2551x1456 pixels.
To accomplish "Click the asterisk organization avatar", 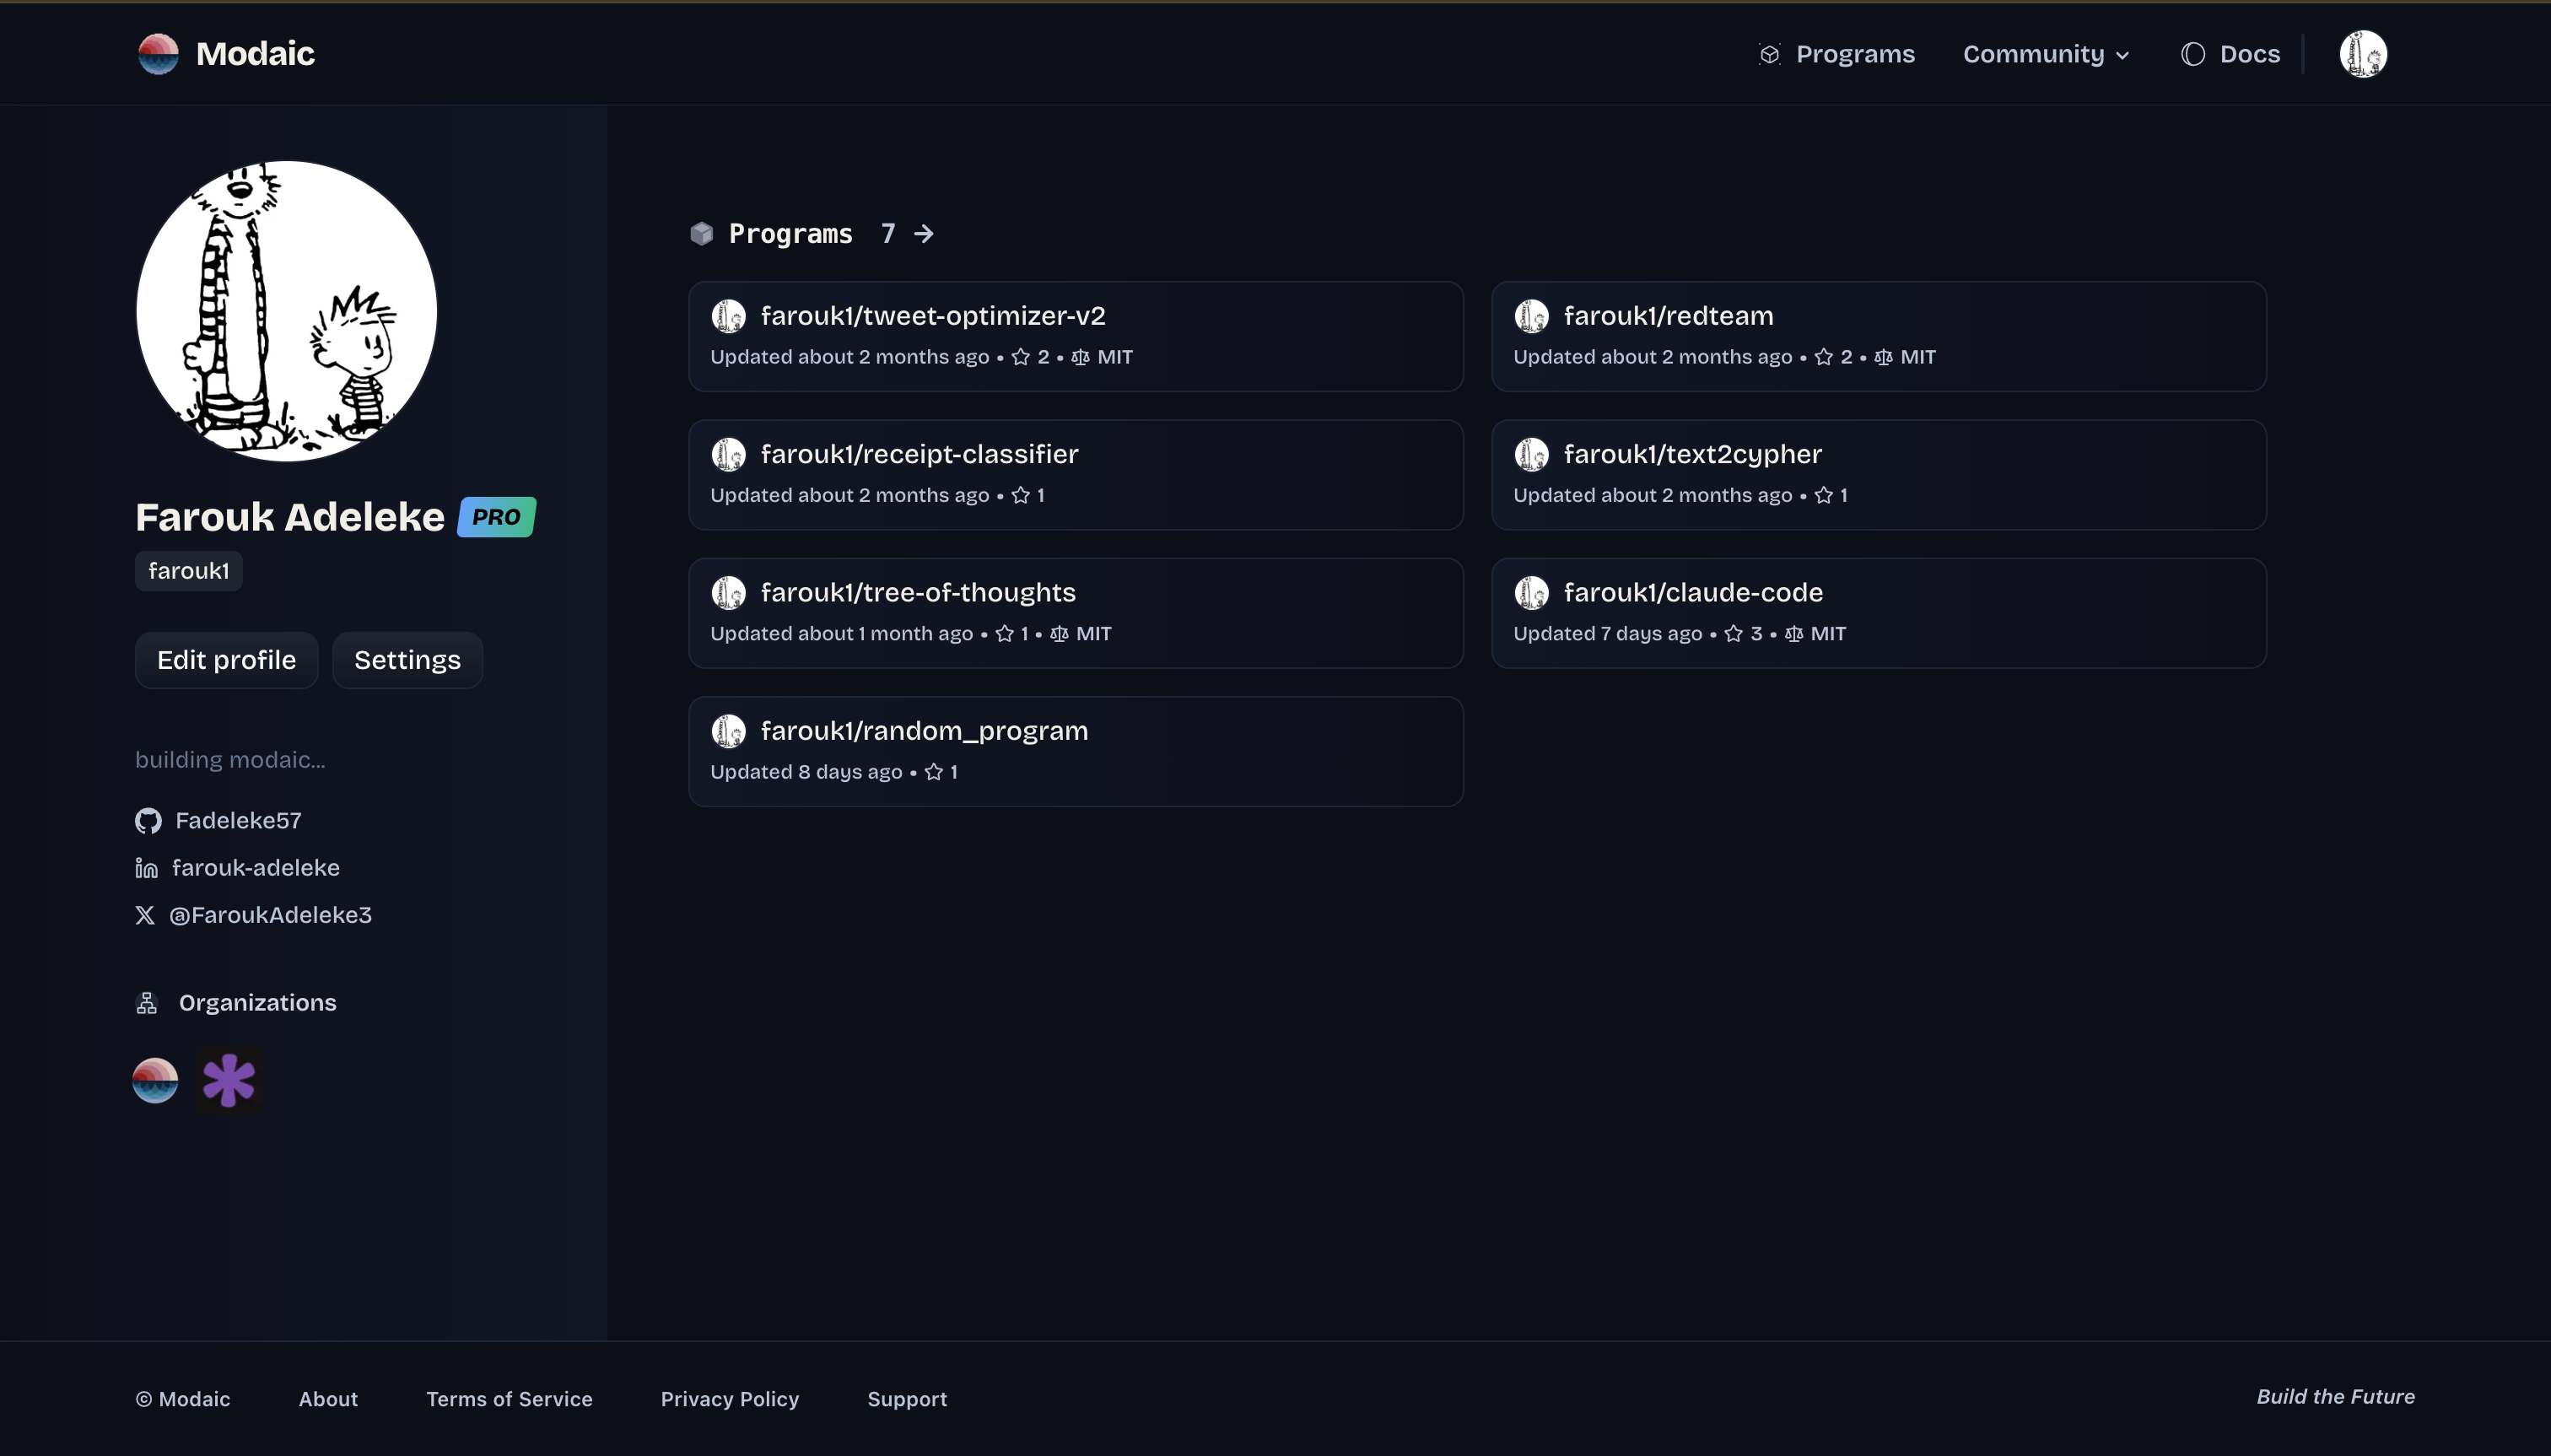I will coord(229,1080).
